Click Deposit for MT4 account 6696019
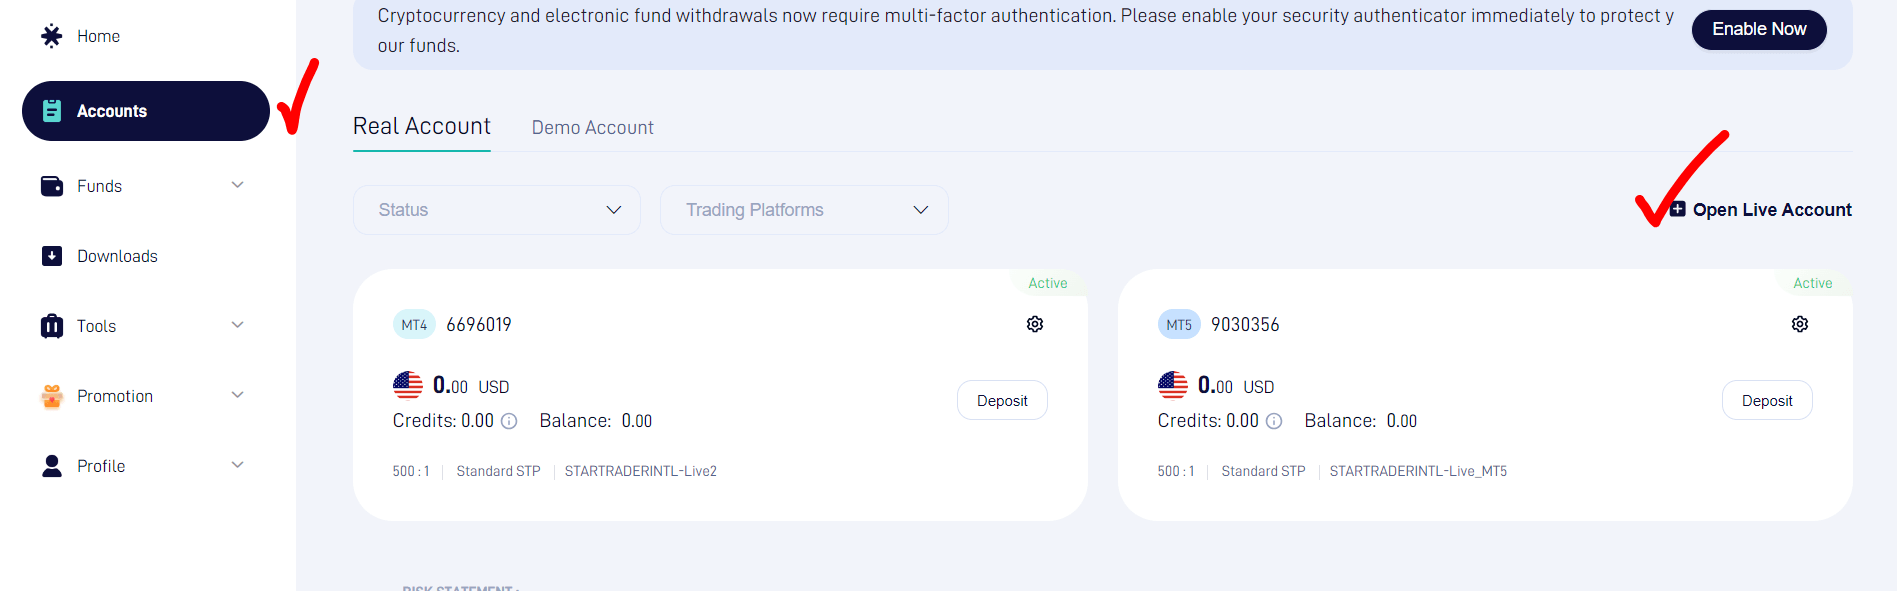Viewport: 1897px width, 591px height. click(x=1002, y=400)
